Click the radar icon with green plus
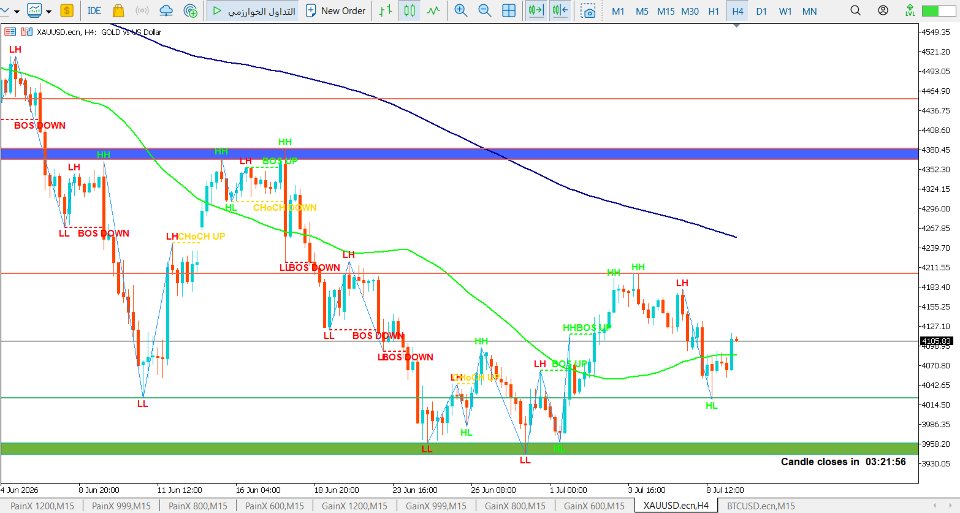960x513 pixels. (x=190, y=10)
